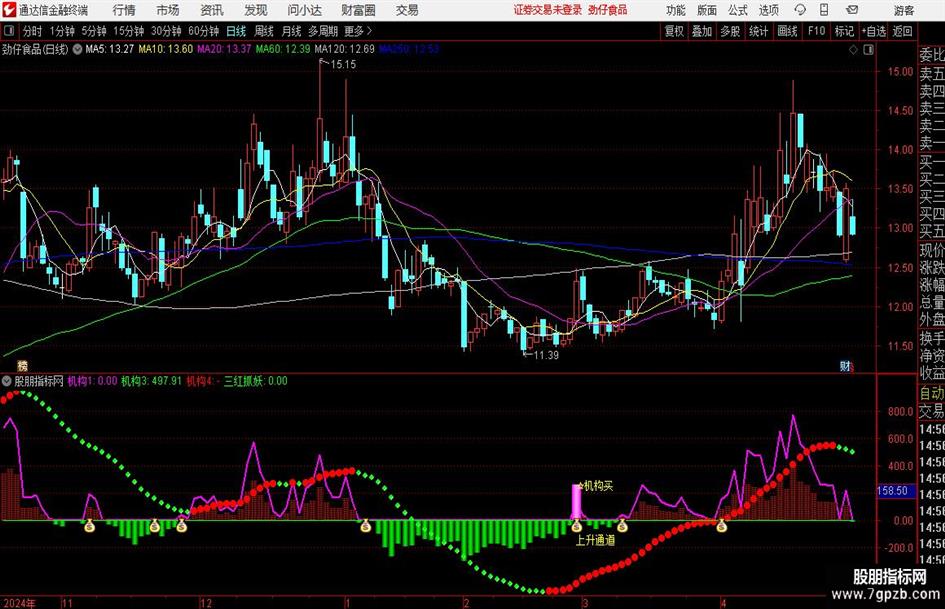Click the MA10: 13.60 indicator label
Image resolution: width=945 pixels, height=609 pixels.
(x=166, y=49)
